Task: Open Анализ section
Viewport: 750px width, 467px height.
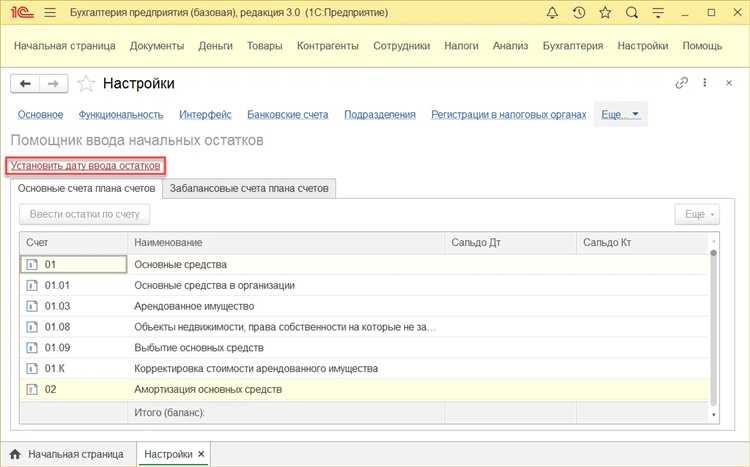Action: [510, 46]
